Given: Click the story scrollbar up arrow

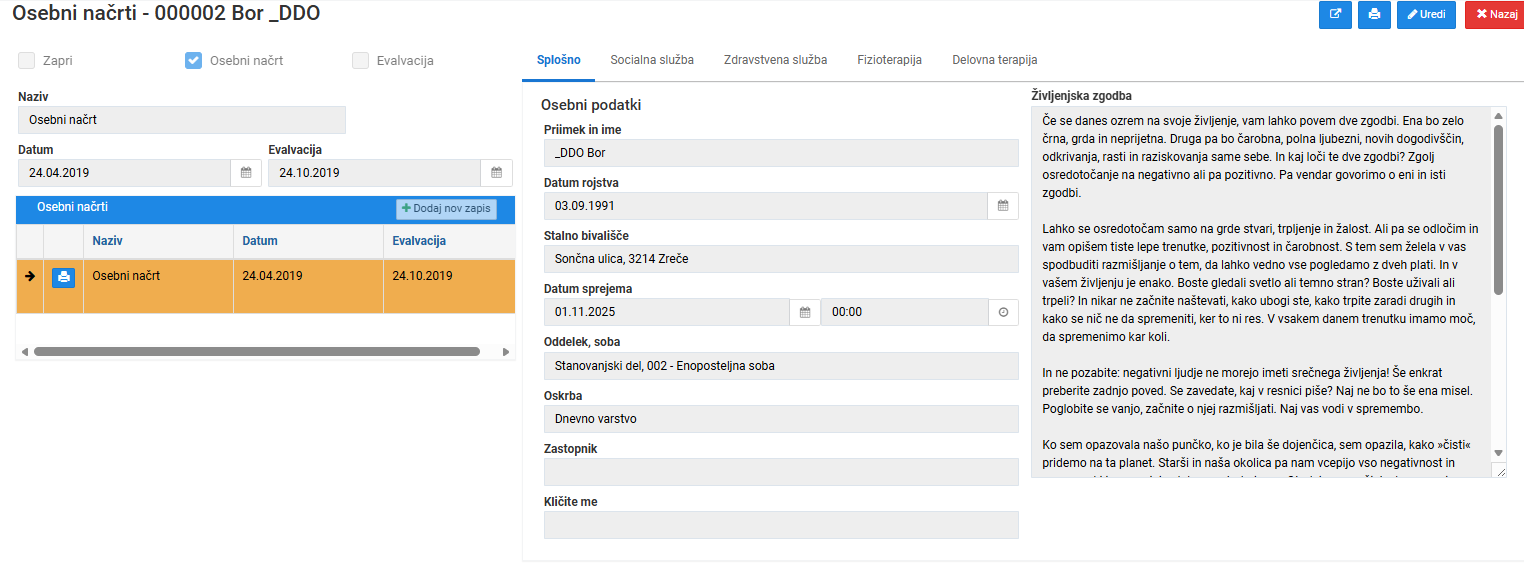Looking at the screenshot, I should click(x=1498, y=116).
